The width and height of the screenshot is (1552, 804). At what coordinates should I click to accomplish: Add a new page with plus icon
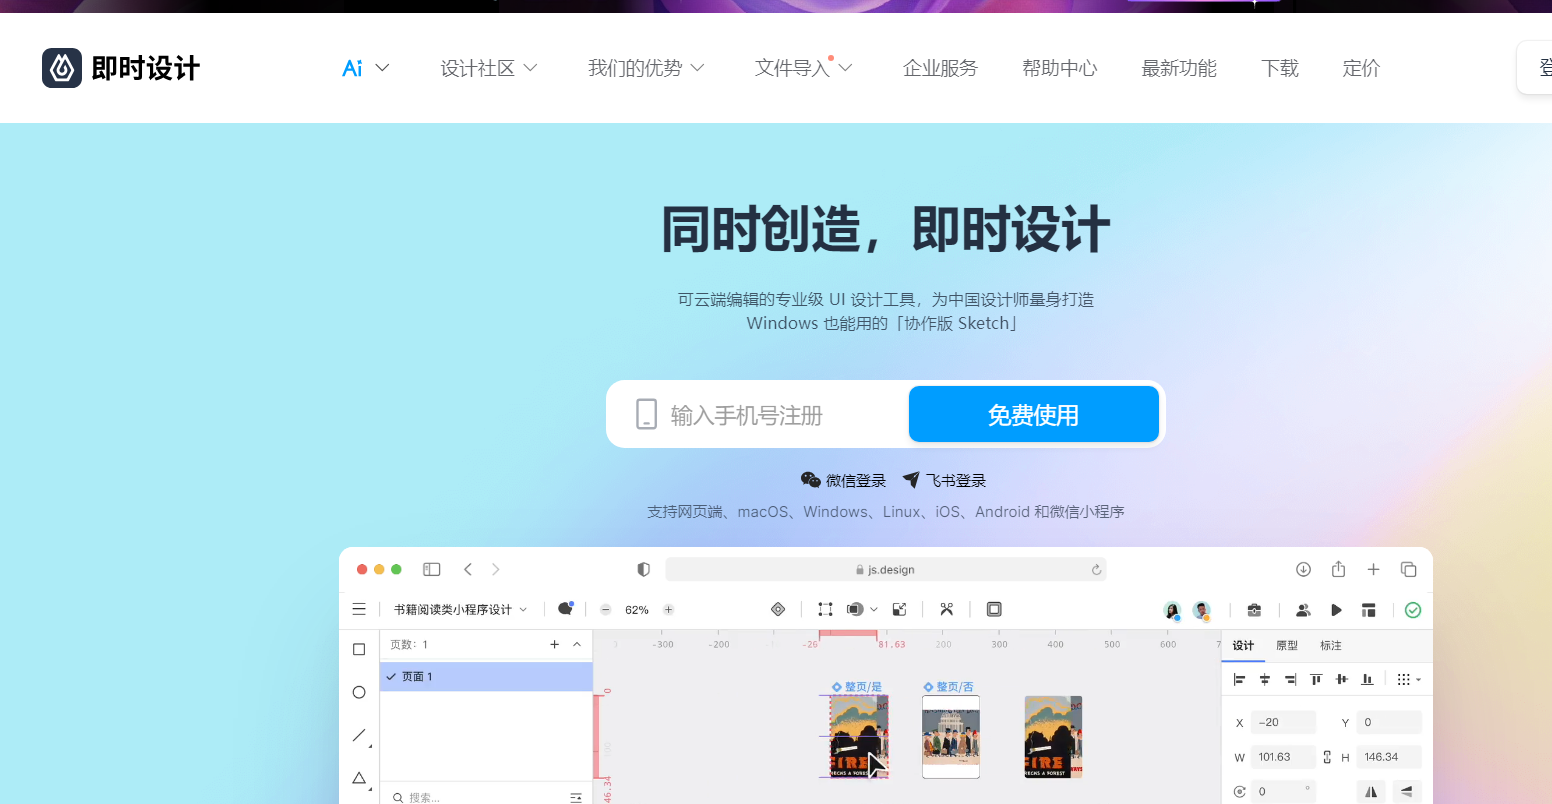click(554, 644)
